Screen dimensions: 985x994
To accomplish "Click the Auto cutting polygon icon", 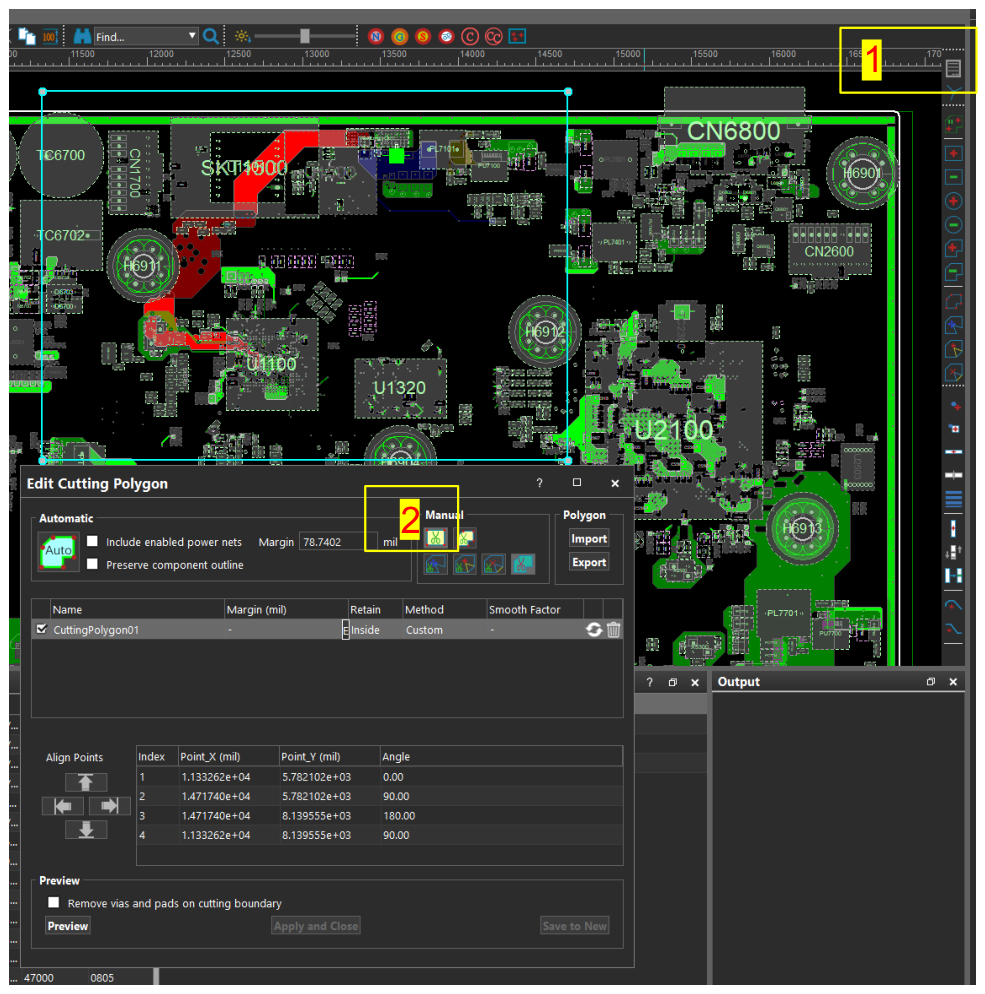I will point(58,551).
